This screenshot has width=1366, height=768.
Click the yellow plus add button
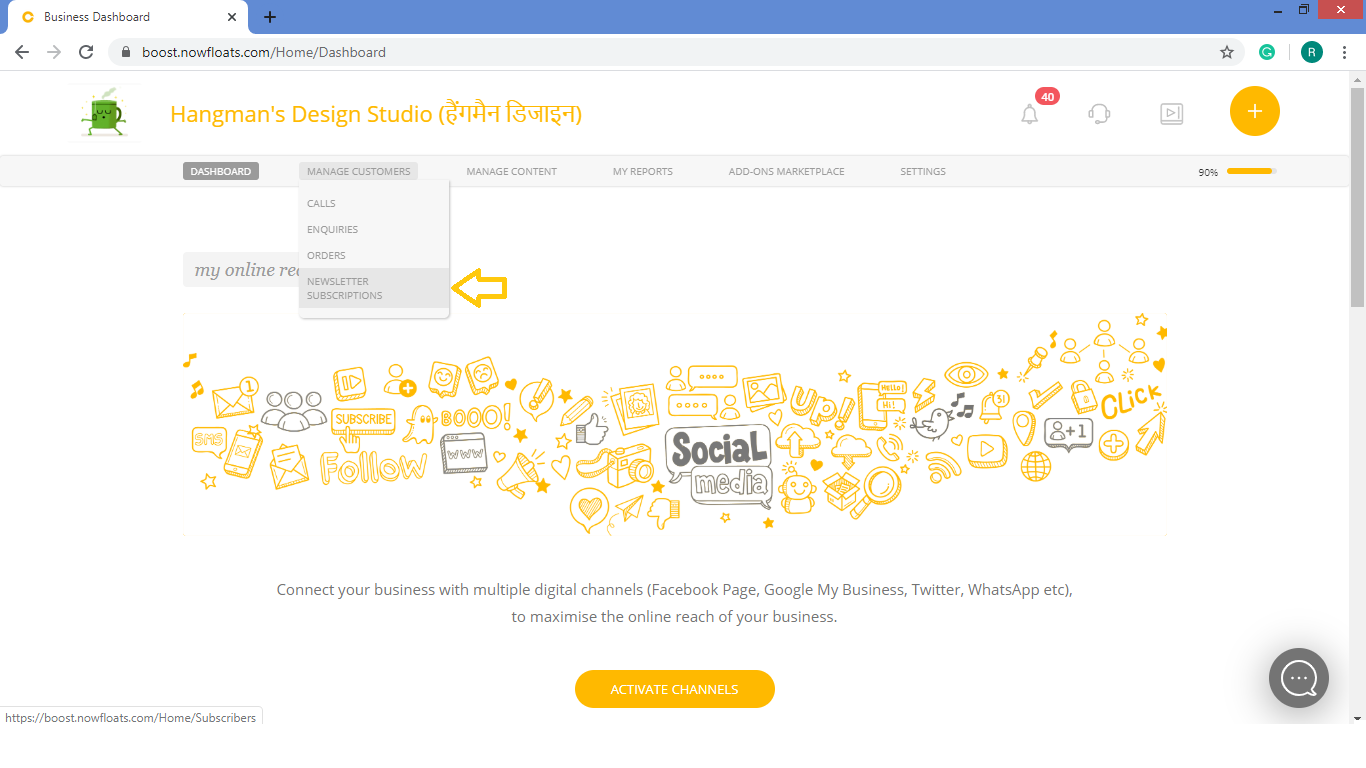coord(1255,111)
